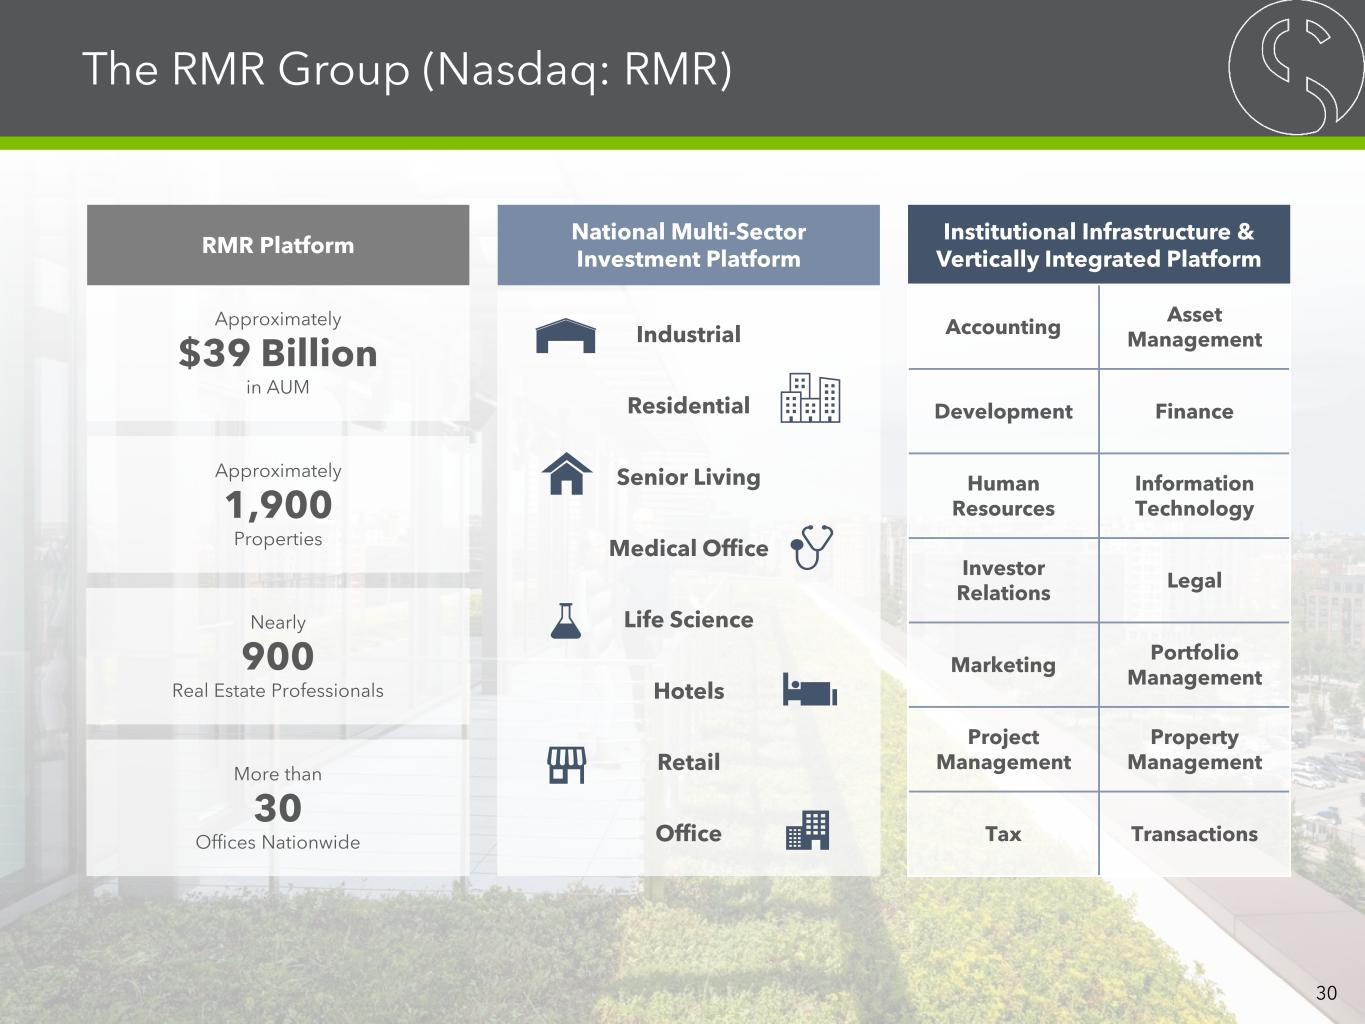Click the Institutional Infrastructure column header
Image resolution: width=1365 pixels, height=1024 pixels.
click(1098, 245)
